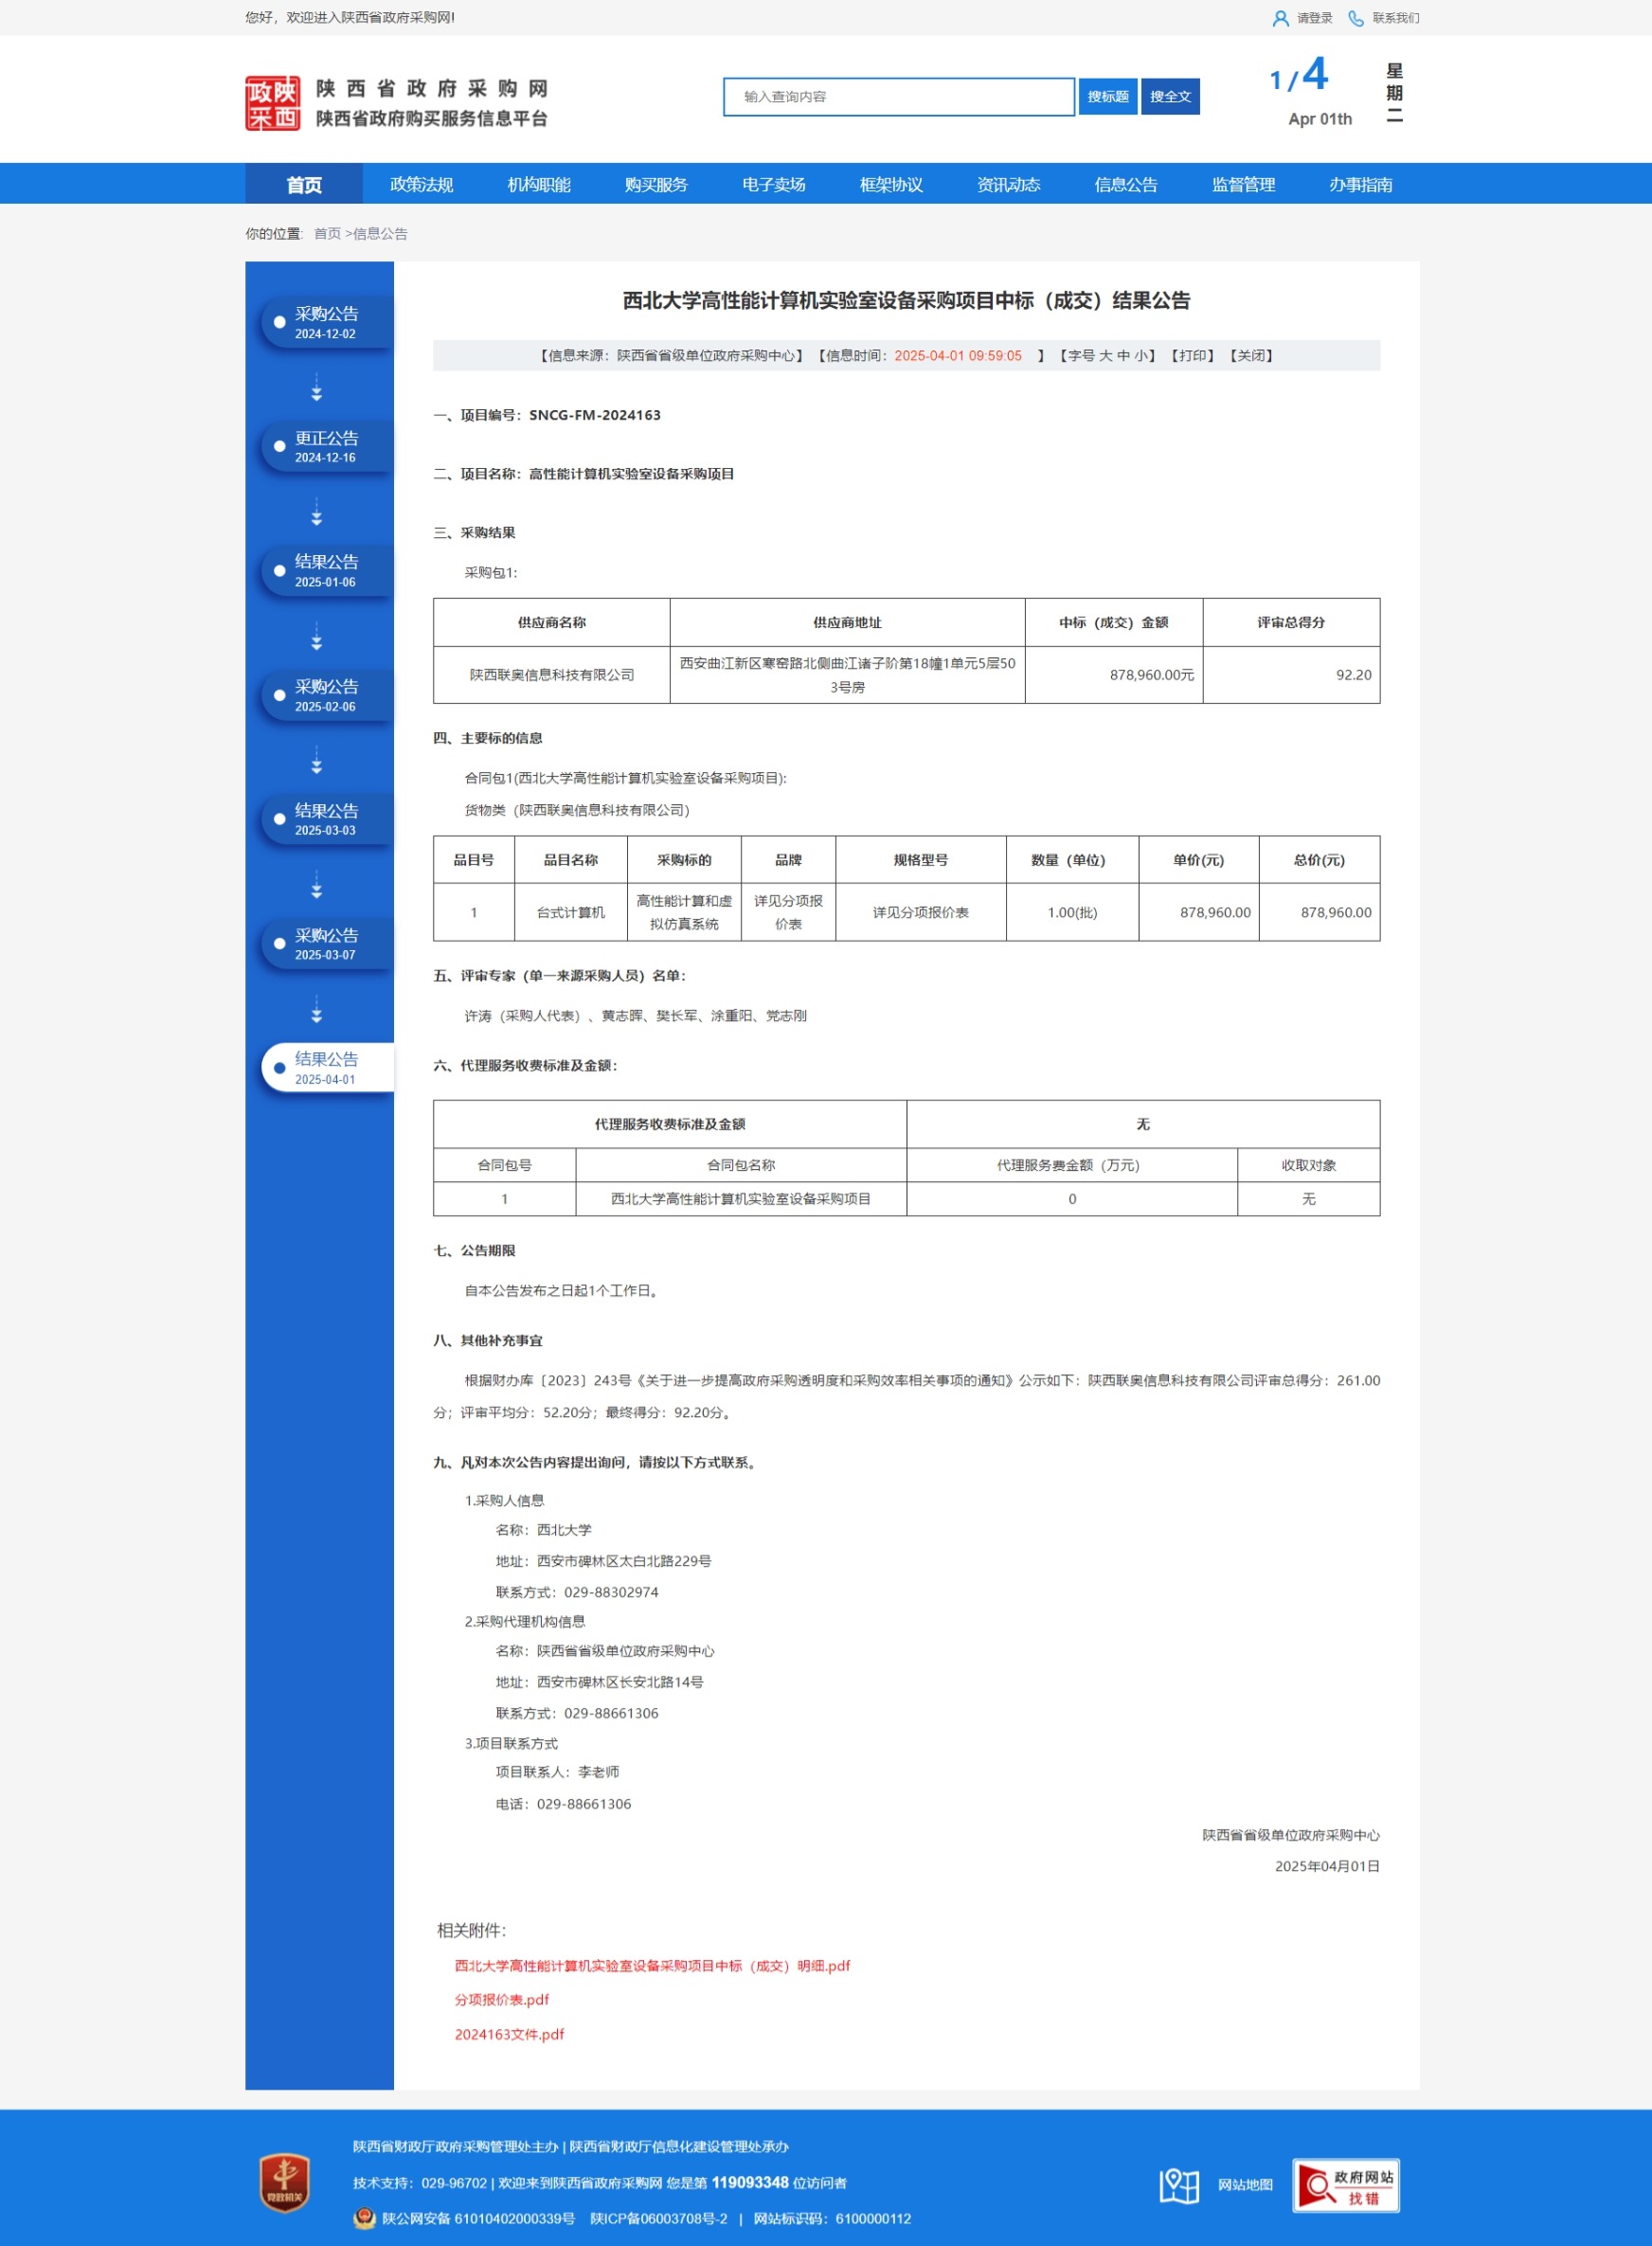The width and height of the screenshot is (1652, 2246).
Task: Click the Shaanxi procurement site logo
Action: pyautogui.click(x=272, y=103)
